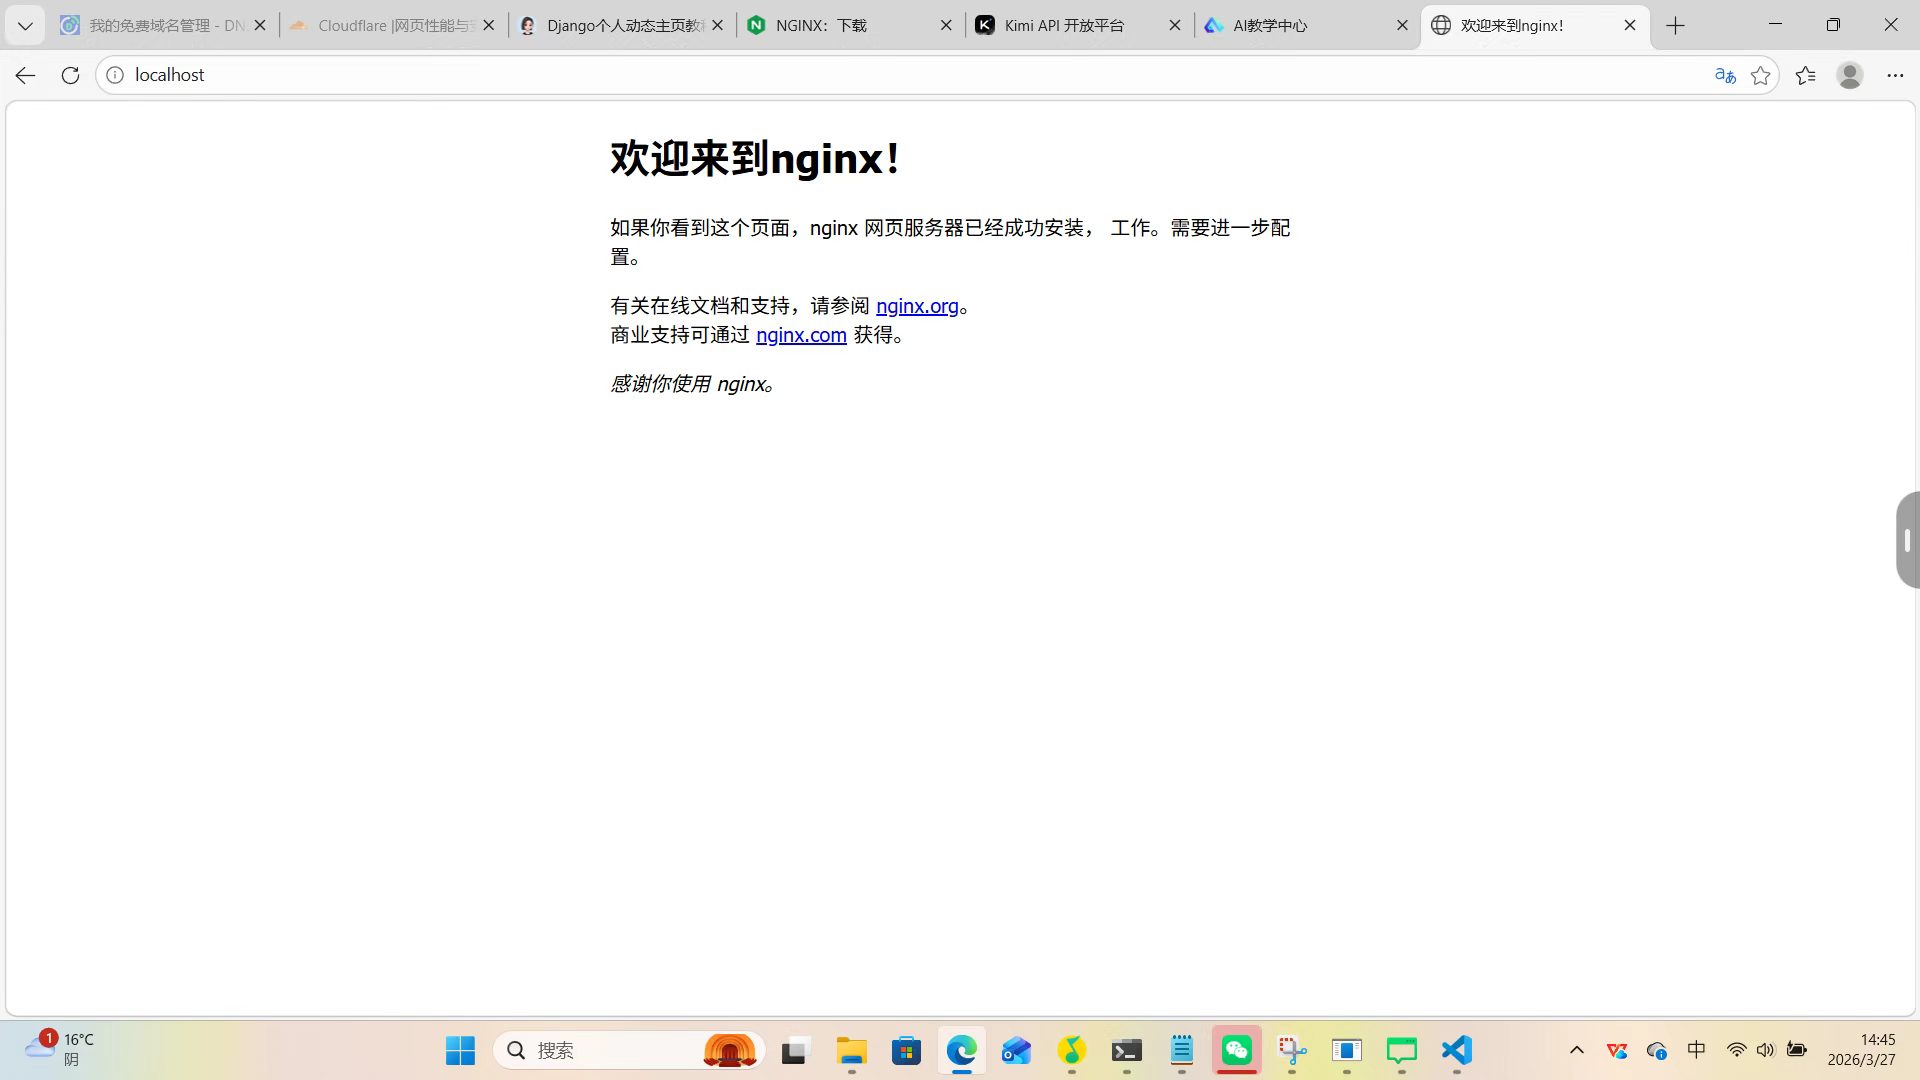Expand the tab actions dropdown arrow
Screen dimensions: 1920x1080
pos(25,25)
